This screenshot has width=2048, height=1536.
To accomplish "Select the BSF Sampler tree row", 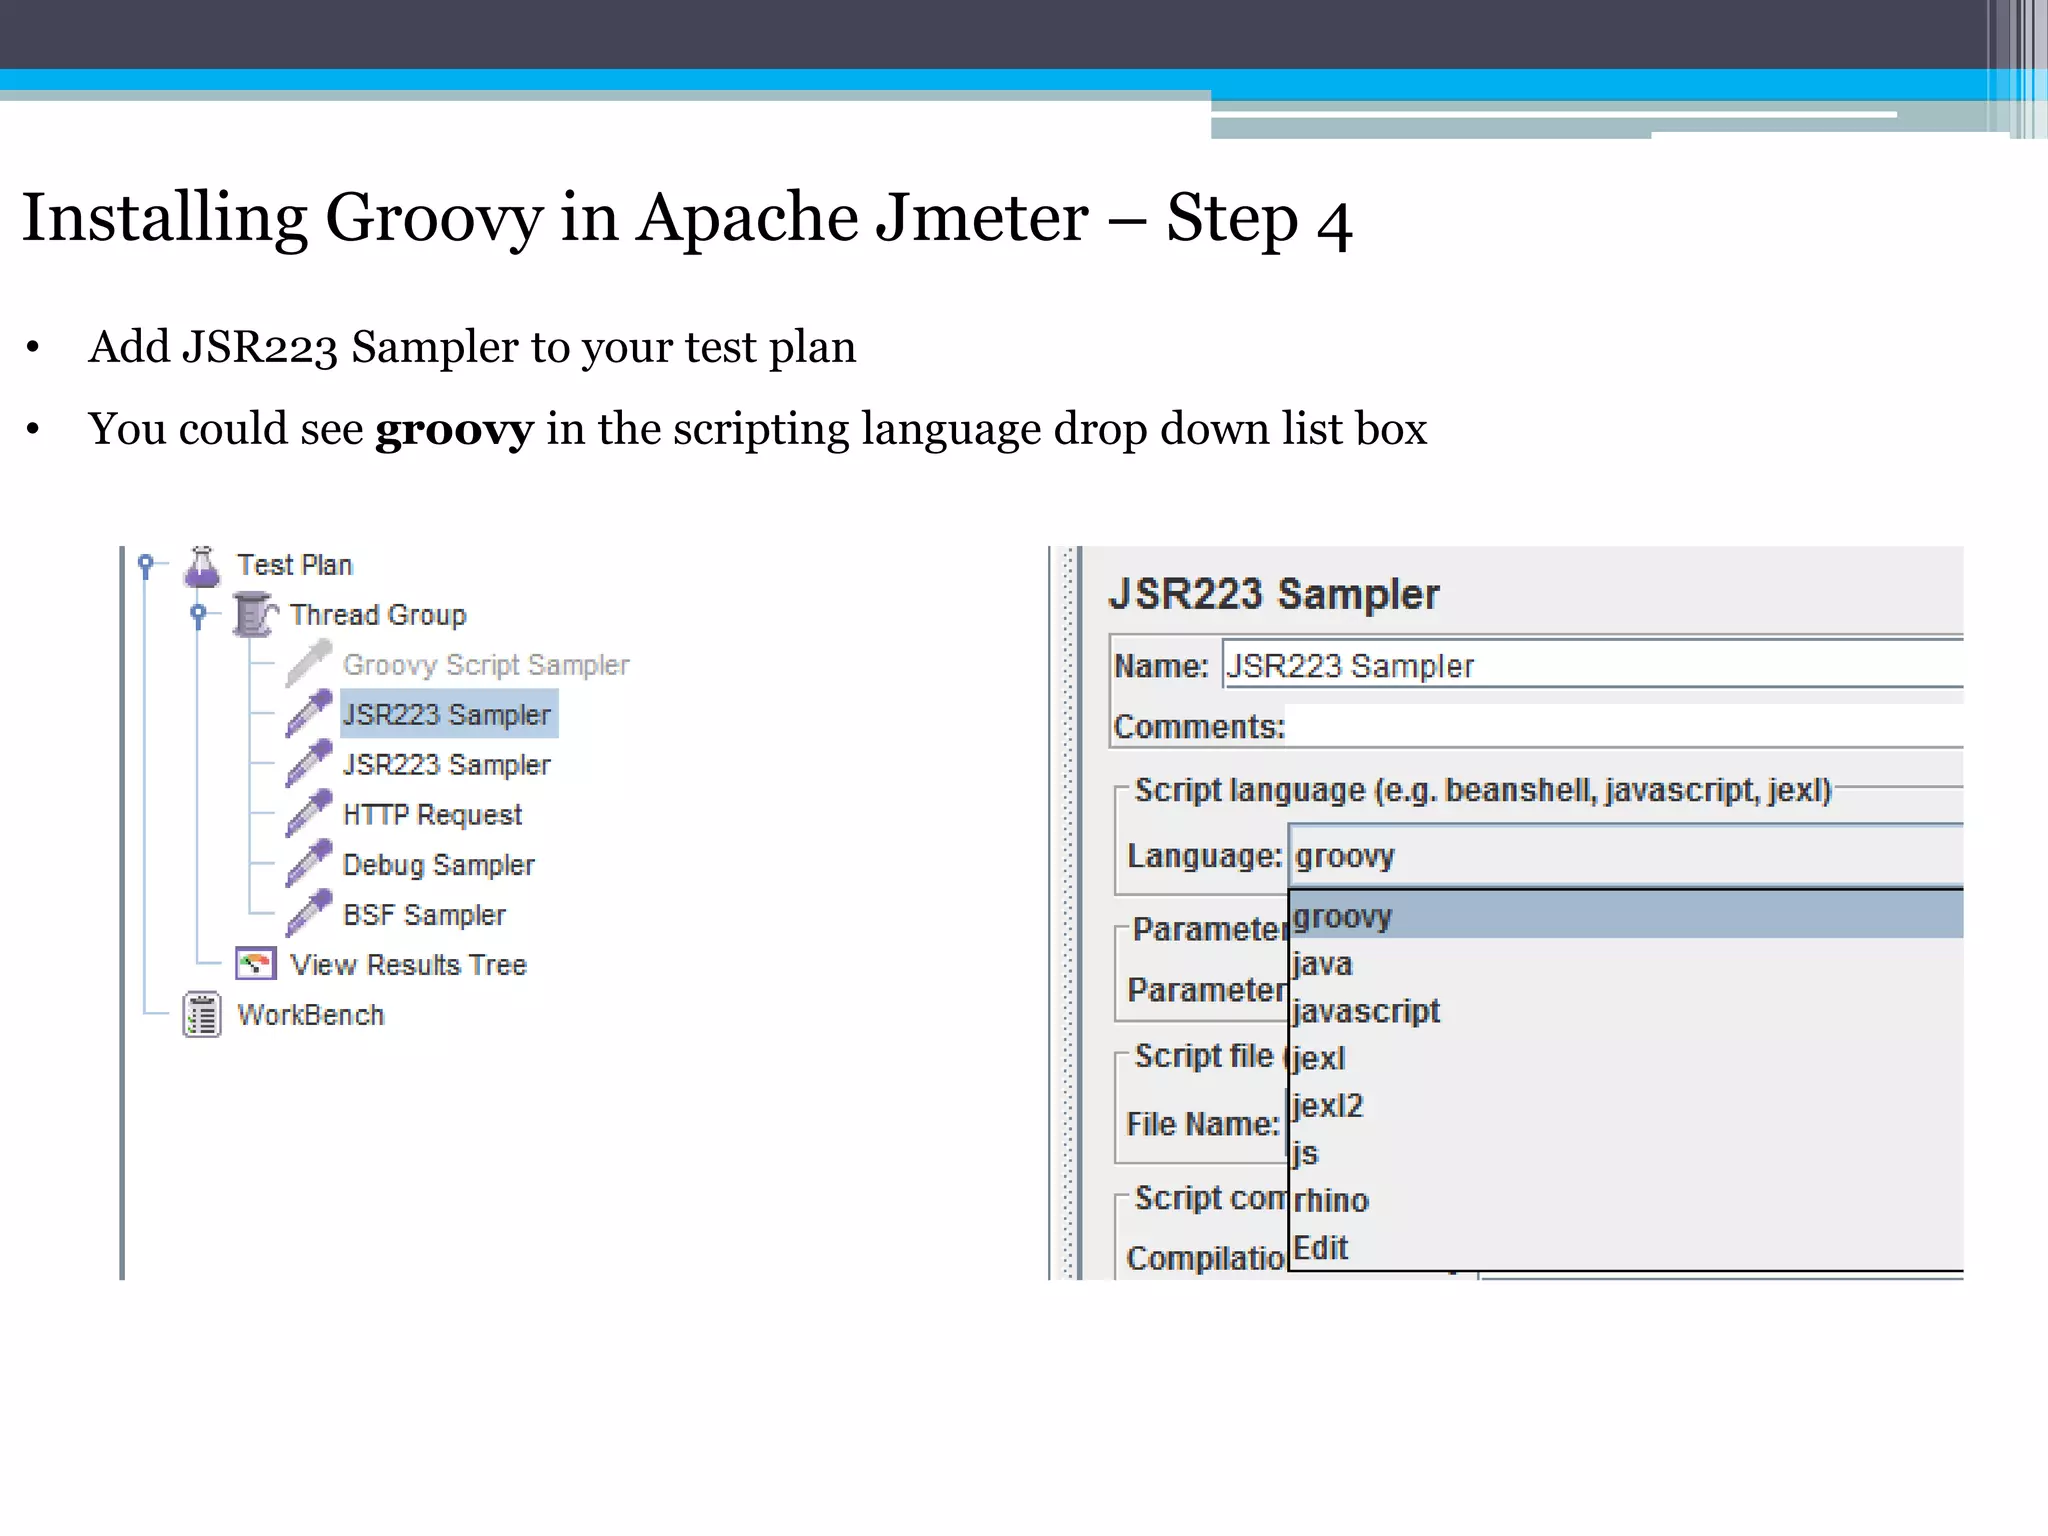I will 425,914.
